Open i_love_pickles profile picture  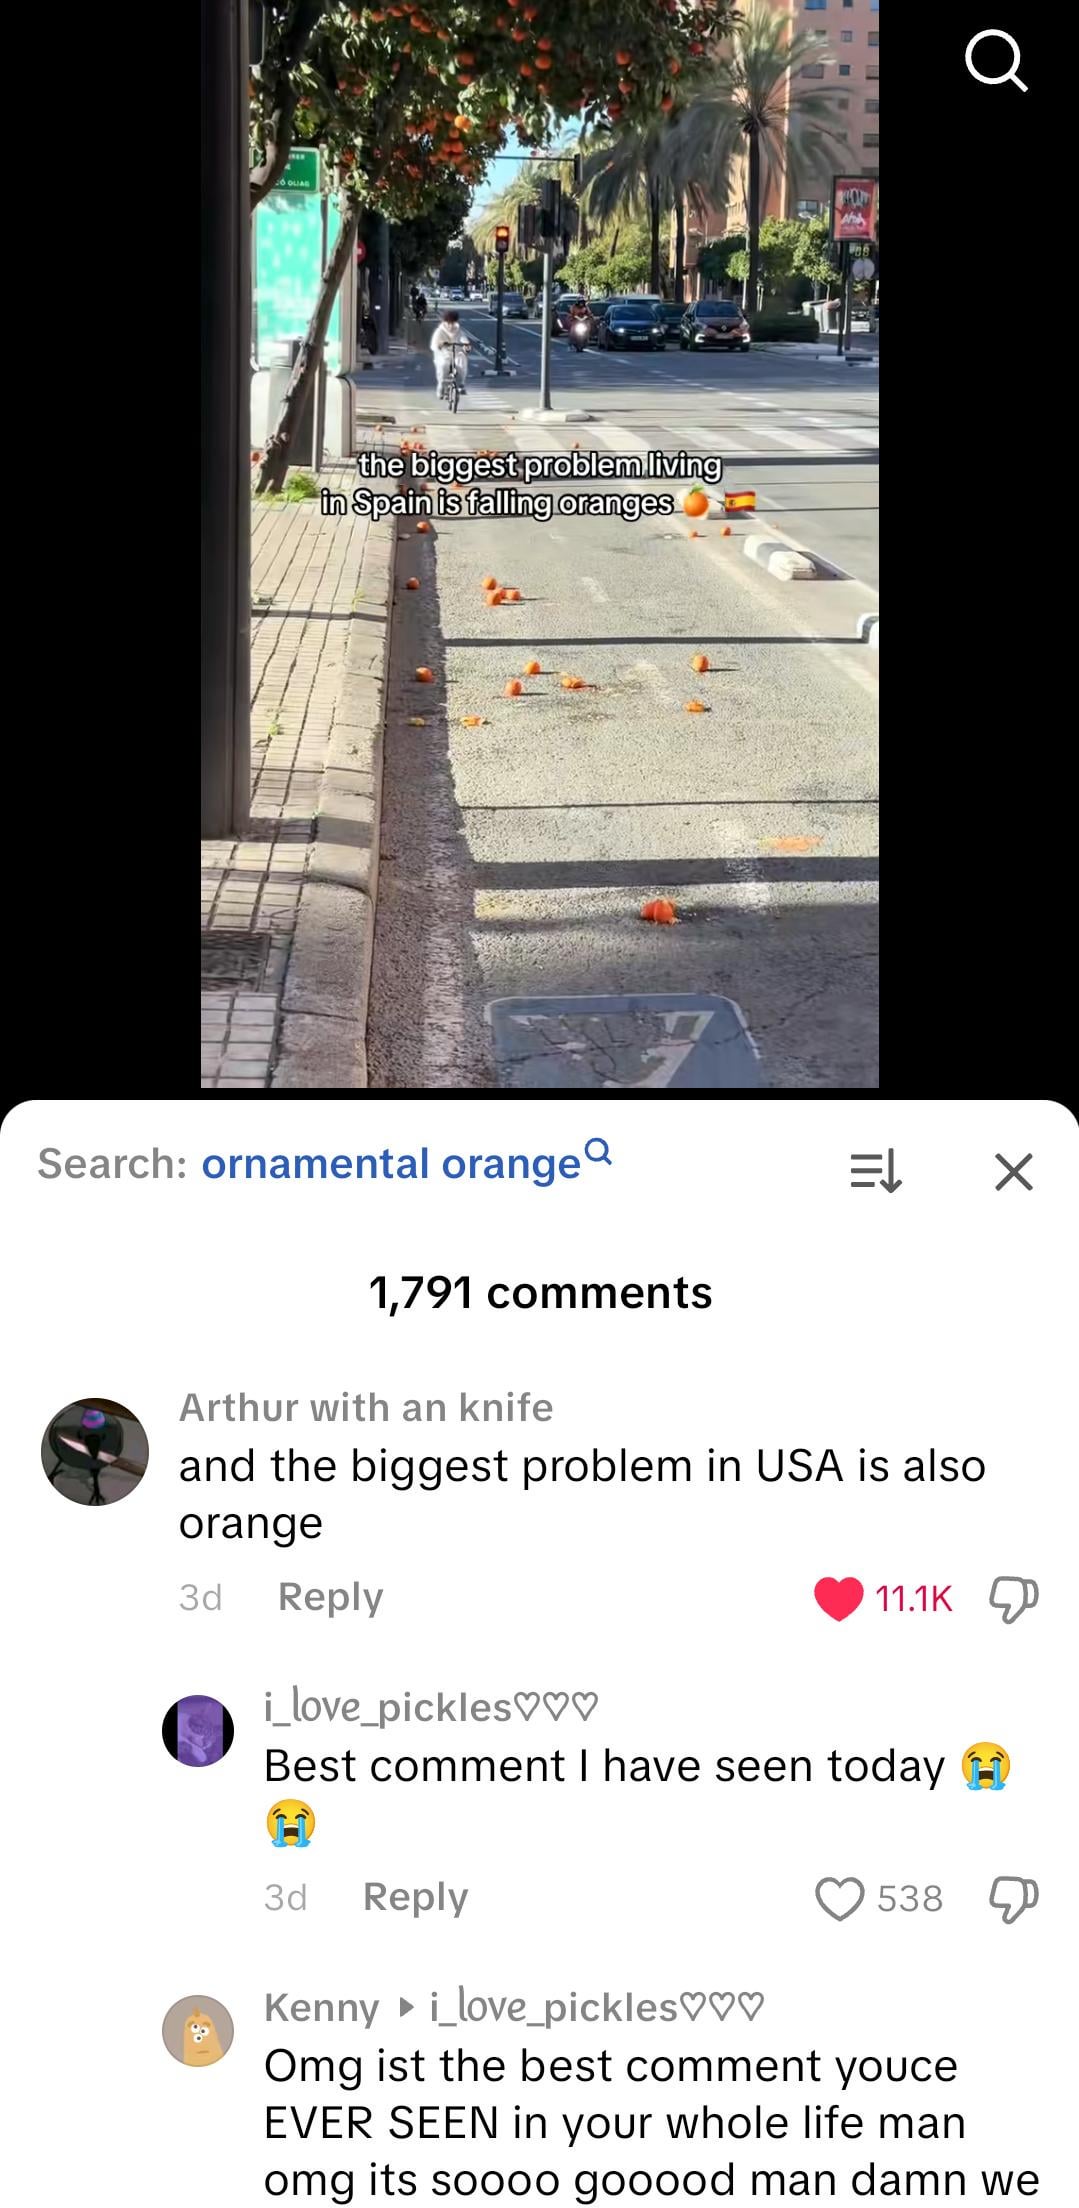198,1730
